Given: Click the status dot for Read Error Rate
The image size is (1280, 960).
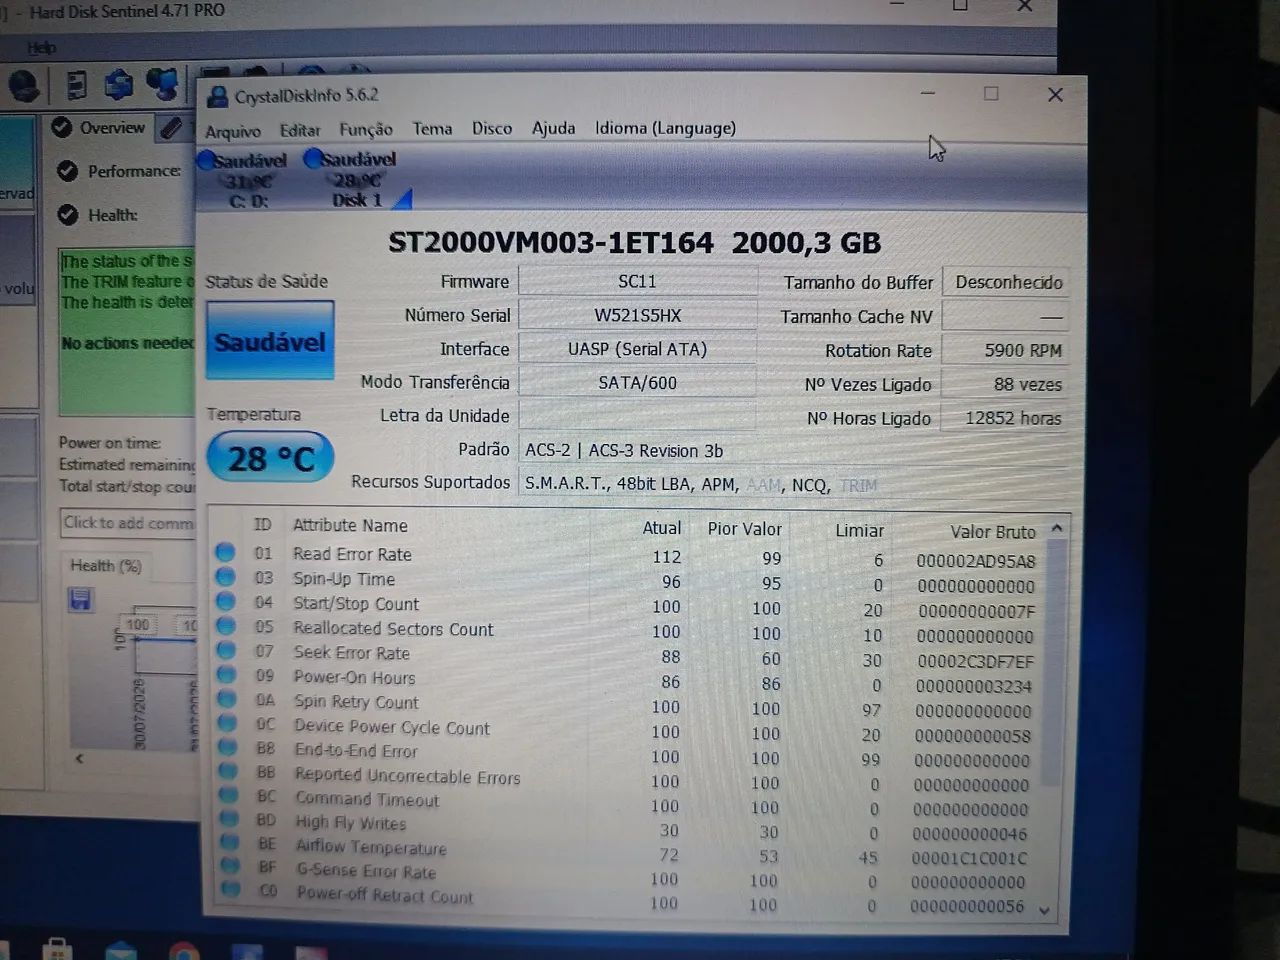Looking at the screenshot, I should click(x=225, y=551).
